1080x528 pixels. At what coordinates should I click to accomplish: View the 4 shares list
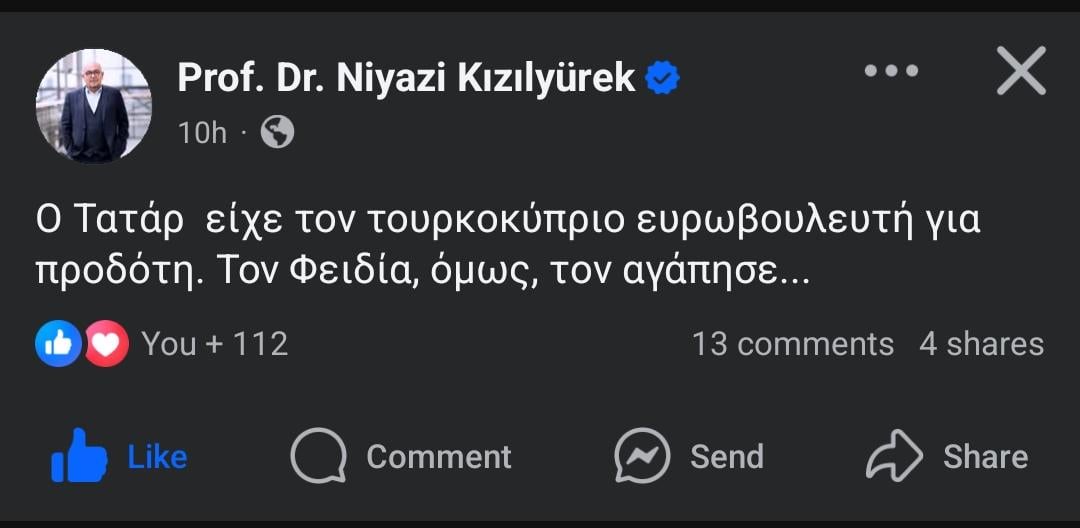point(981,344)
